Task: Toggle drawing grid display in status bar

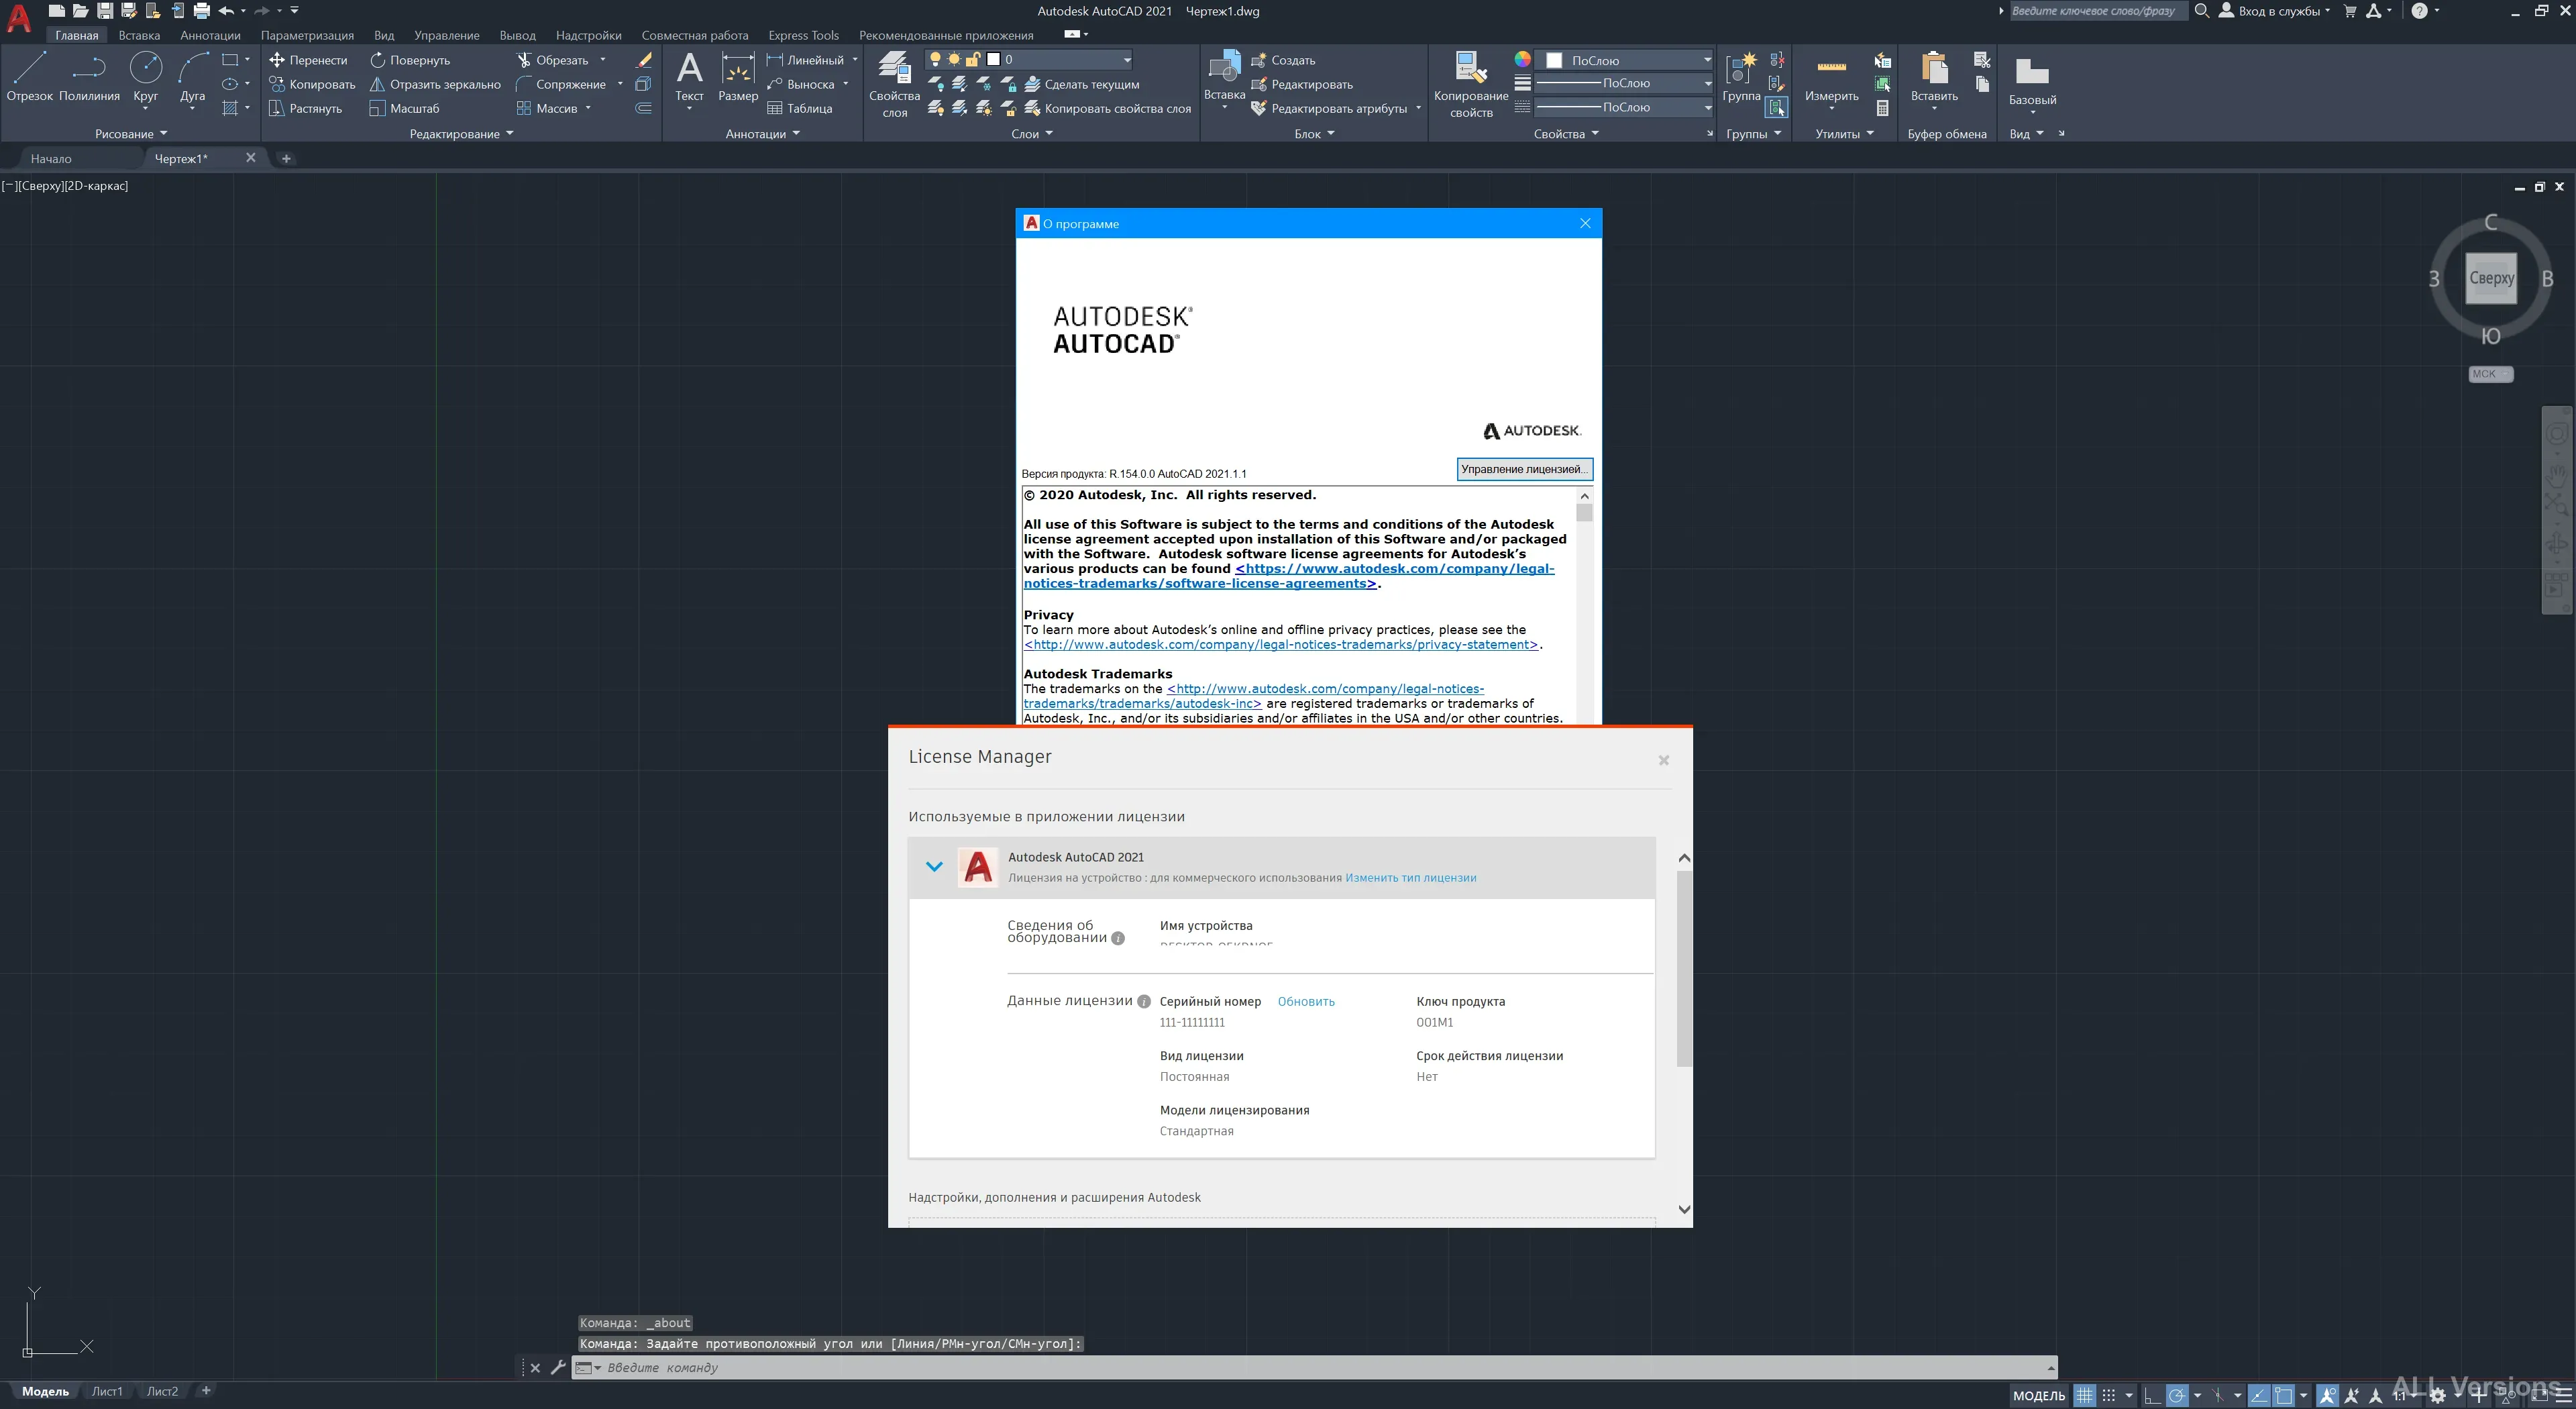Action: pyautogui.click(x=2084, y=1395)
